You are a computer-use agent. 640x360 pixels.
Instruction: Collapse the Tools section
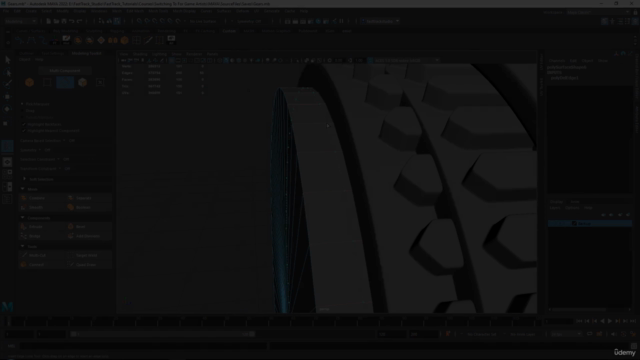click(x=22, y=247)
